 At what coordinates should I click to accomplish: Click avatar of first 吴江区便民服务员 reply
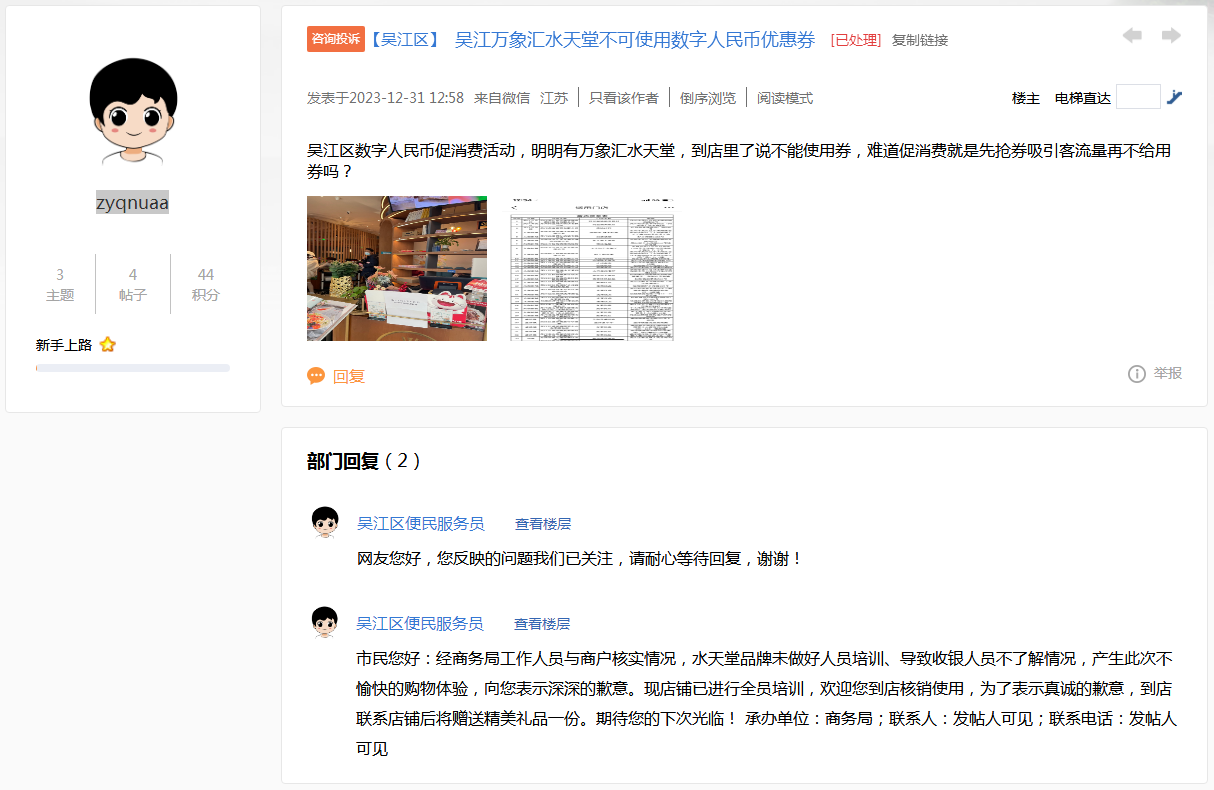325,522
